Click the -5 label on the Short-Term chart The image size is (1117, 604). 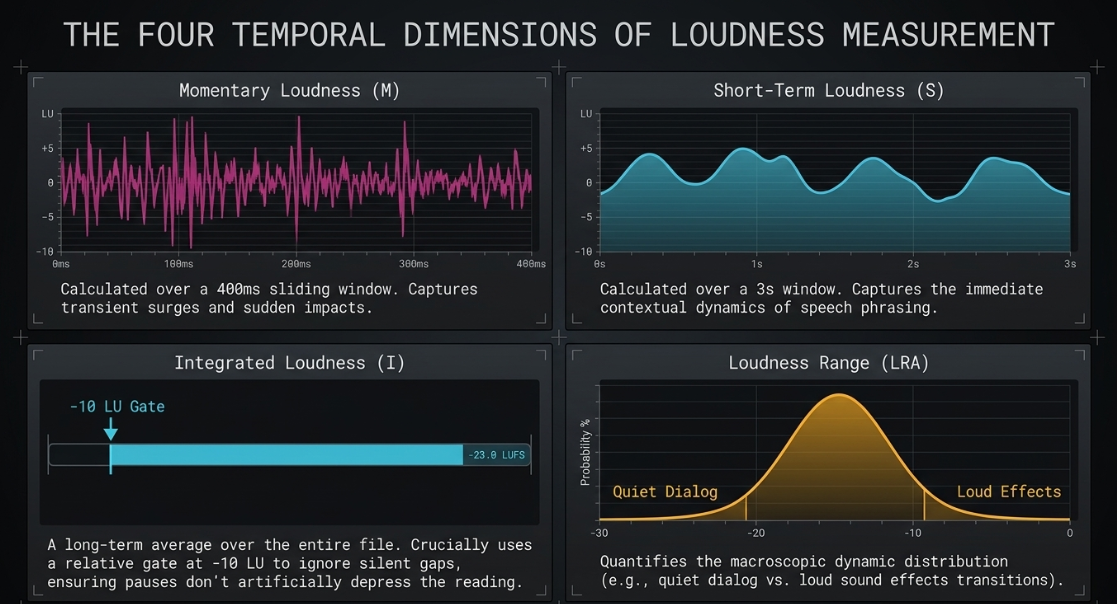(586, 217)
